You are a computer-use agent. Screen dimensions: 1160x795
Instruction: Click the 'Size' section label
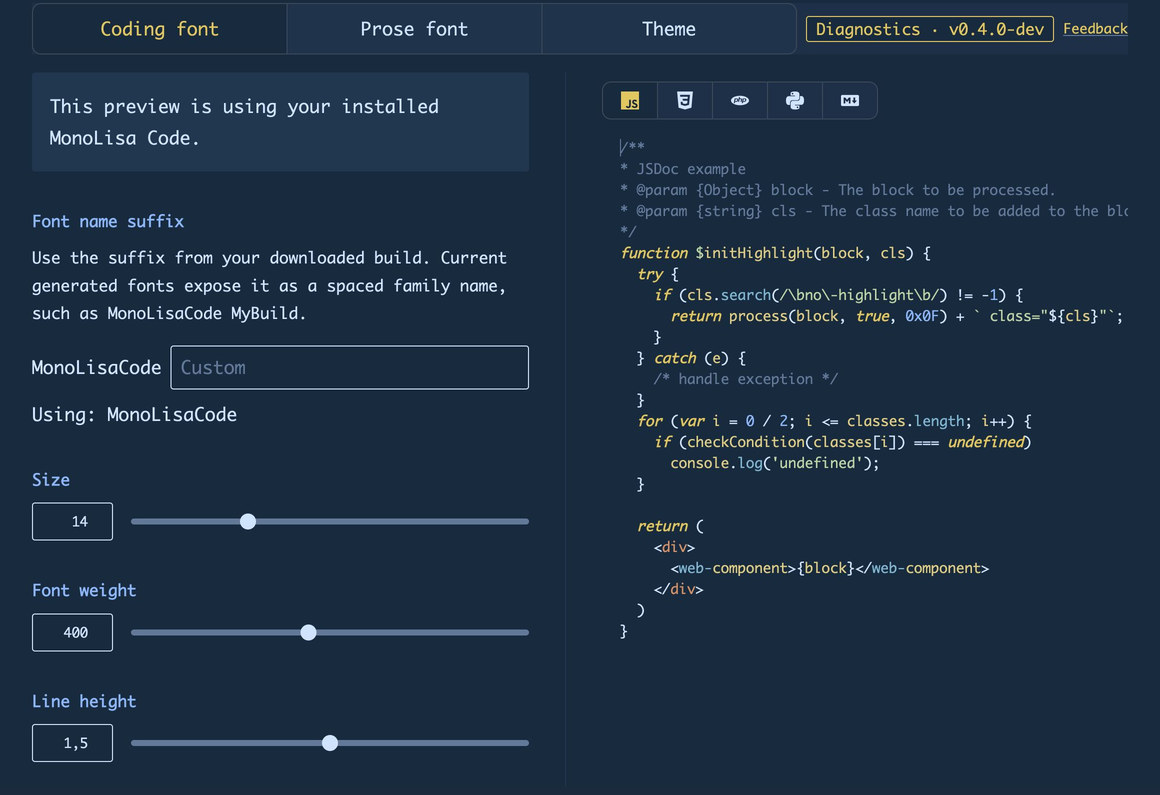click(51, 480)
